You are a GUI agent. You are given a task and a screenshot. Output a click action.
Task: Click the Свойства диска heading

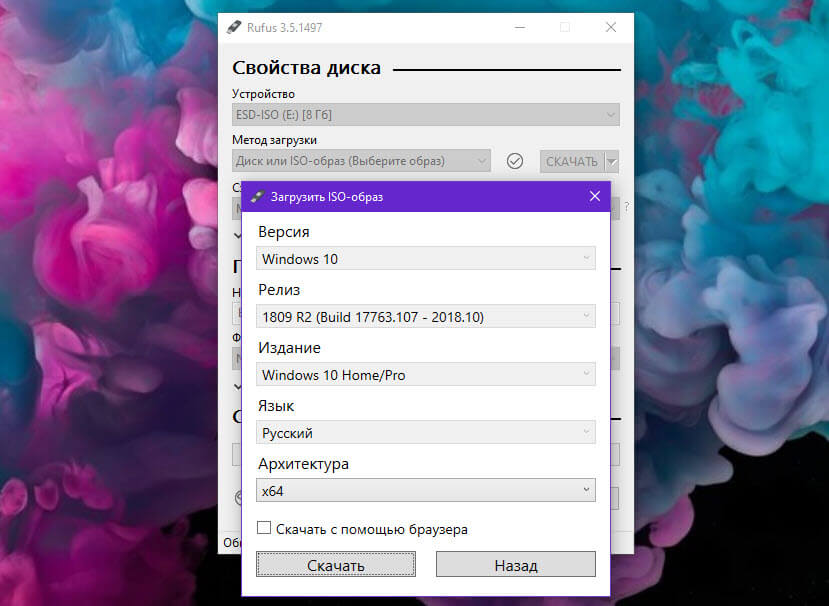tap(306, 68)
